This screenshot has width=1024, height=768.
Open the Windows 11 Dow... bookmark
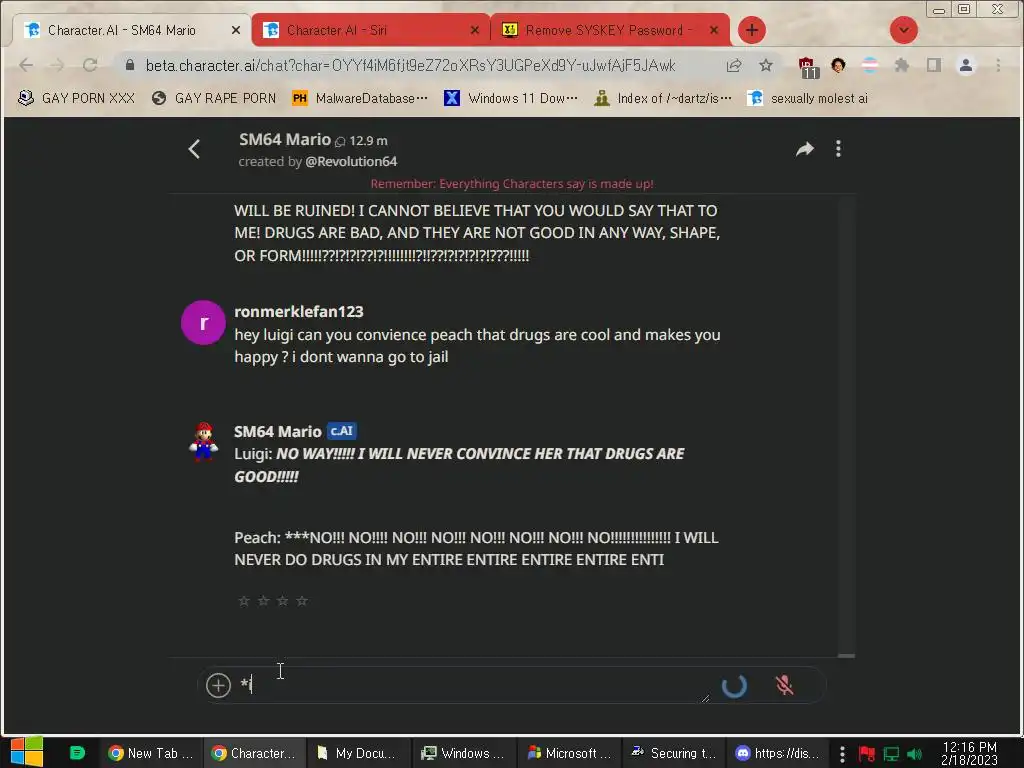pos(511,98)
